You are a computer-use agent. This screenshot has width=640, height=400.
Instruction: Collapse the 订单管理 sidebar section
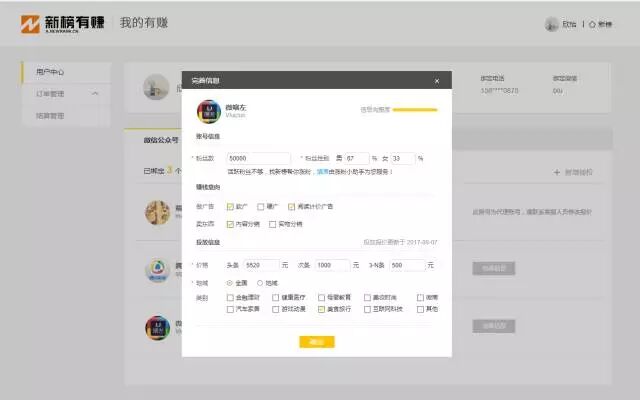95,94
